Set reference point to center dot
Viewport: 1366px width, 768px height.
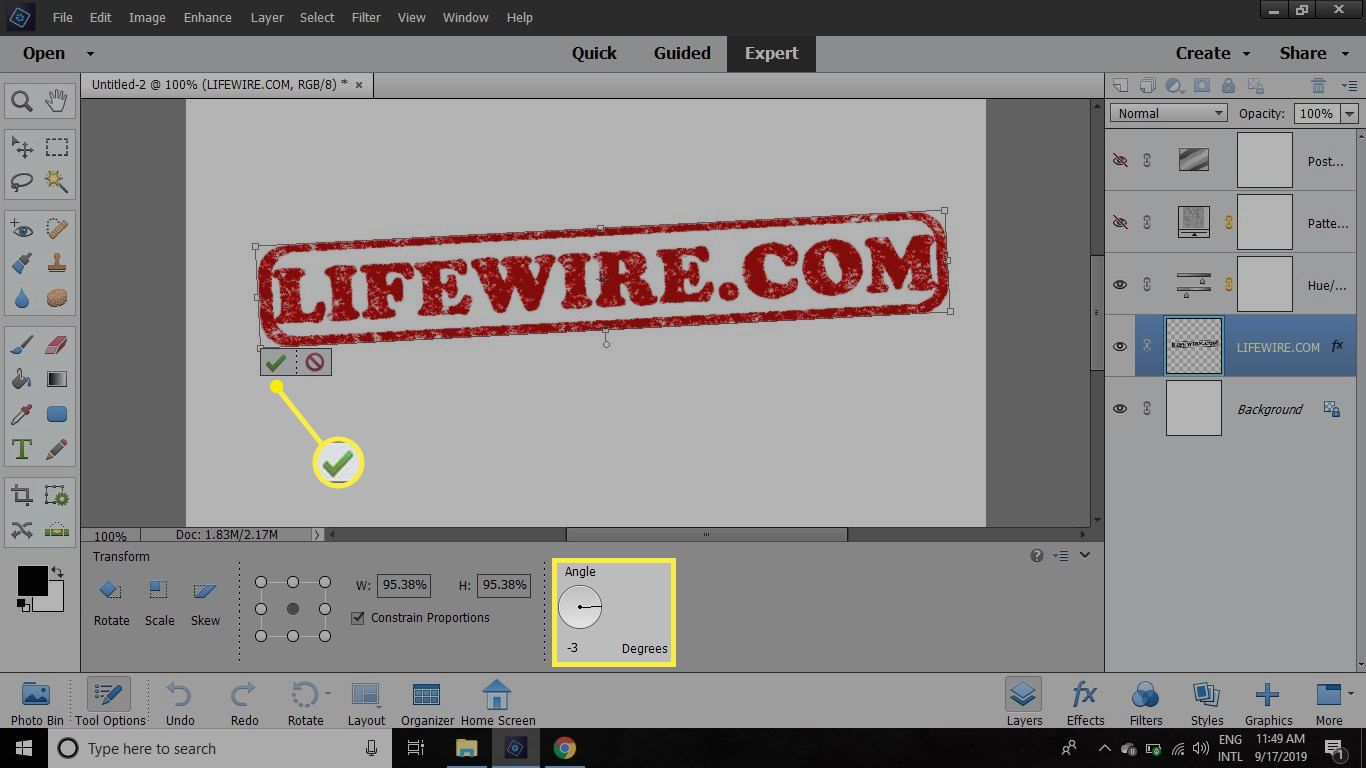pyautogui.click(x=293, y=609)
